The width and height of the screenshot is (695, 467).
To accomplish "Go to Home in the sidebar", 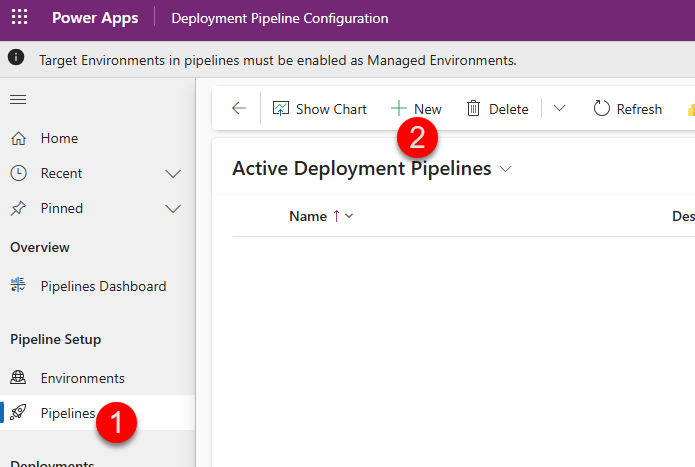I will pos(59,139).
